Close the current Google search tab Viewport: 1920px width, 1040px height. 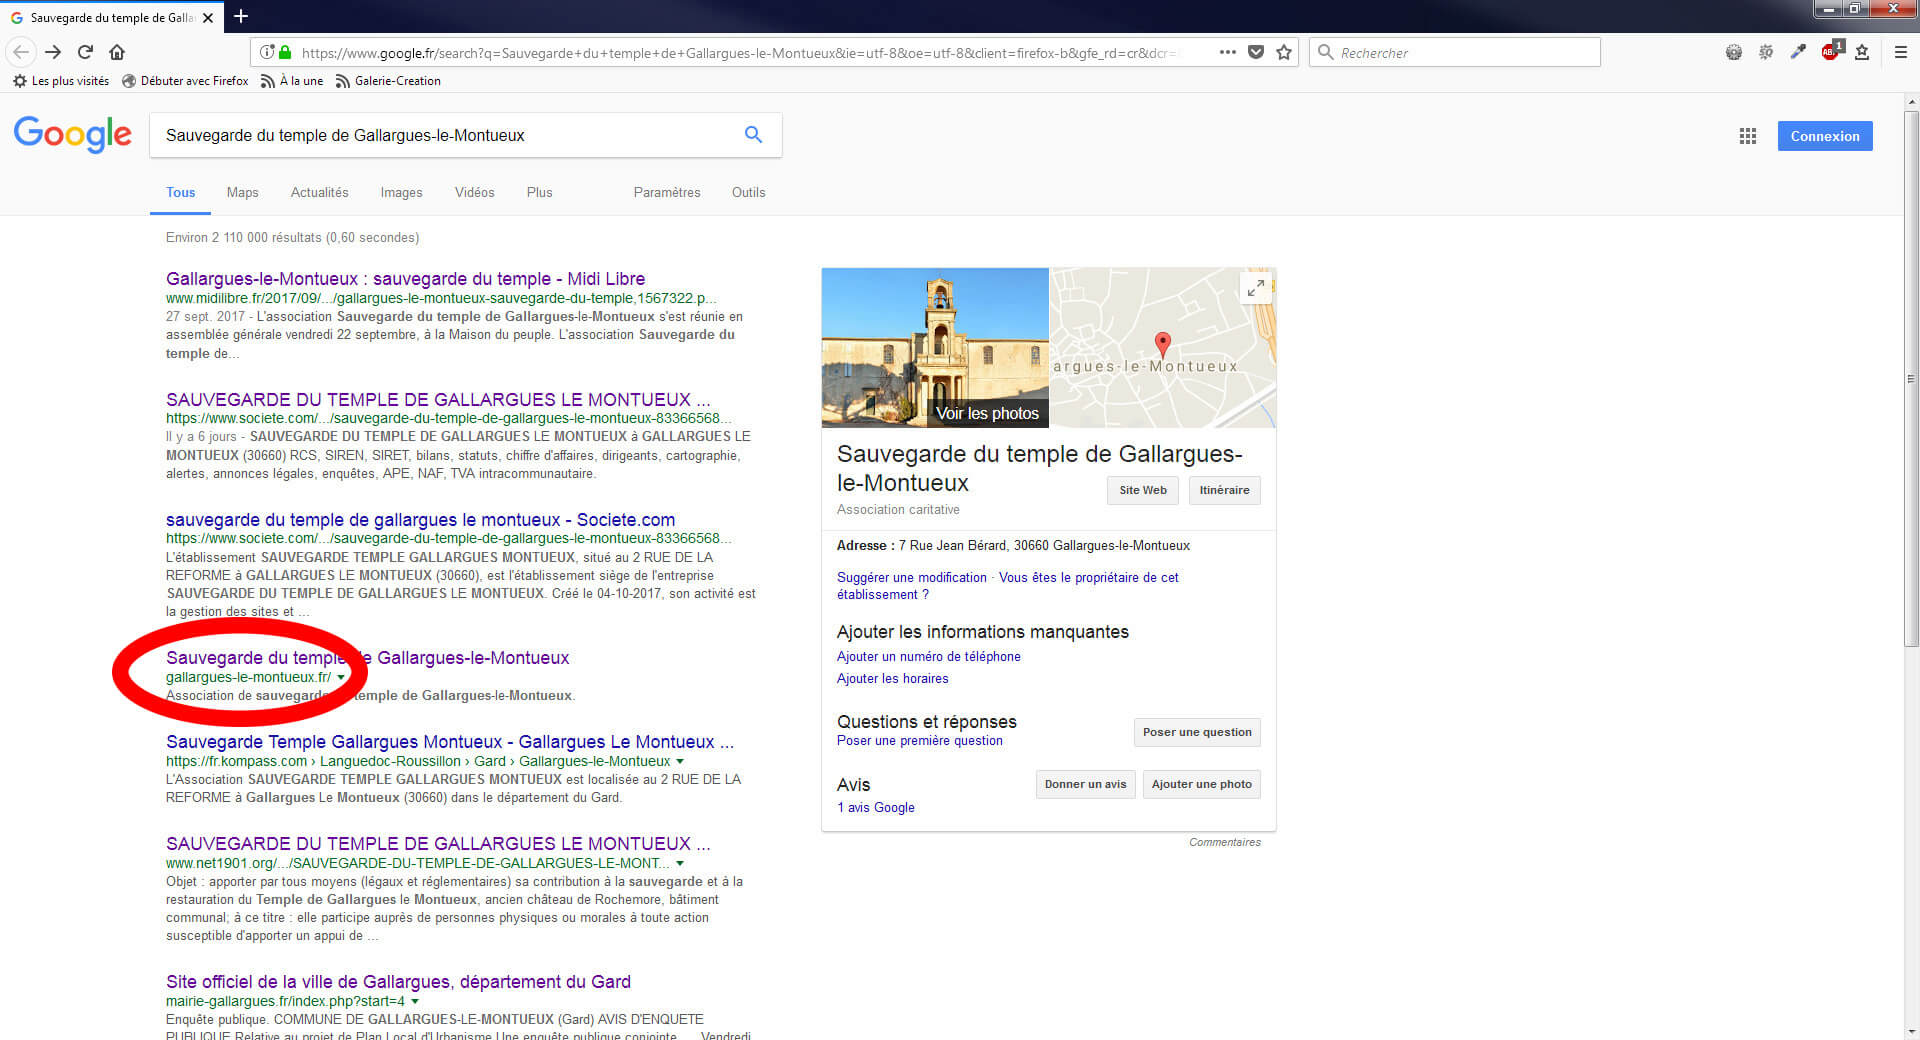[x=208, y=17]
